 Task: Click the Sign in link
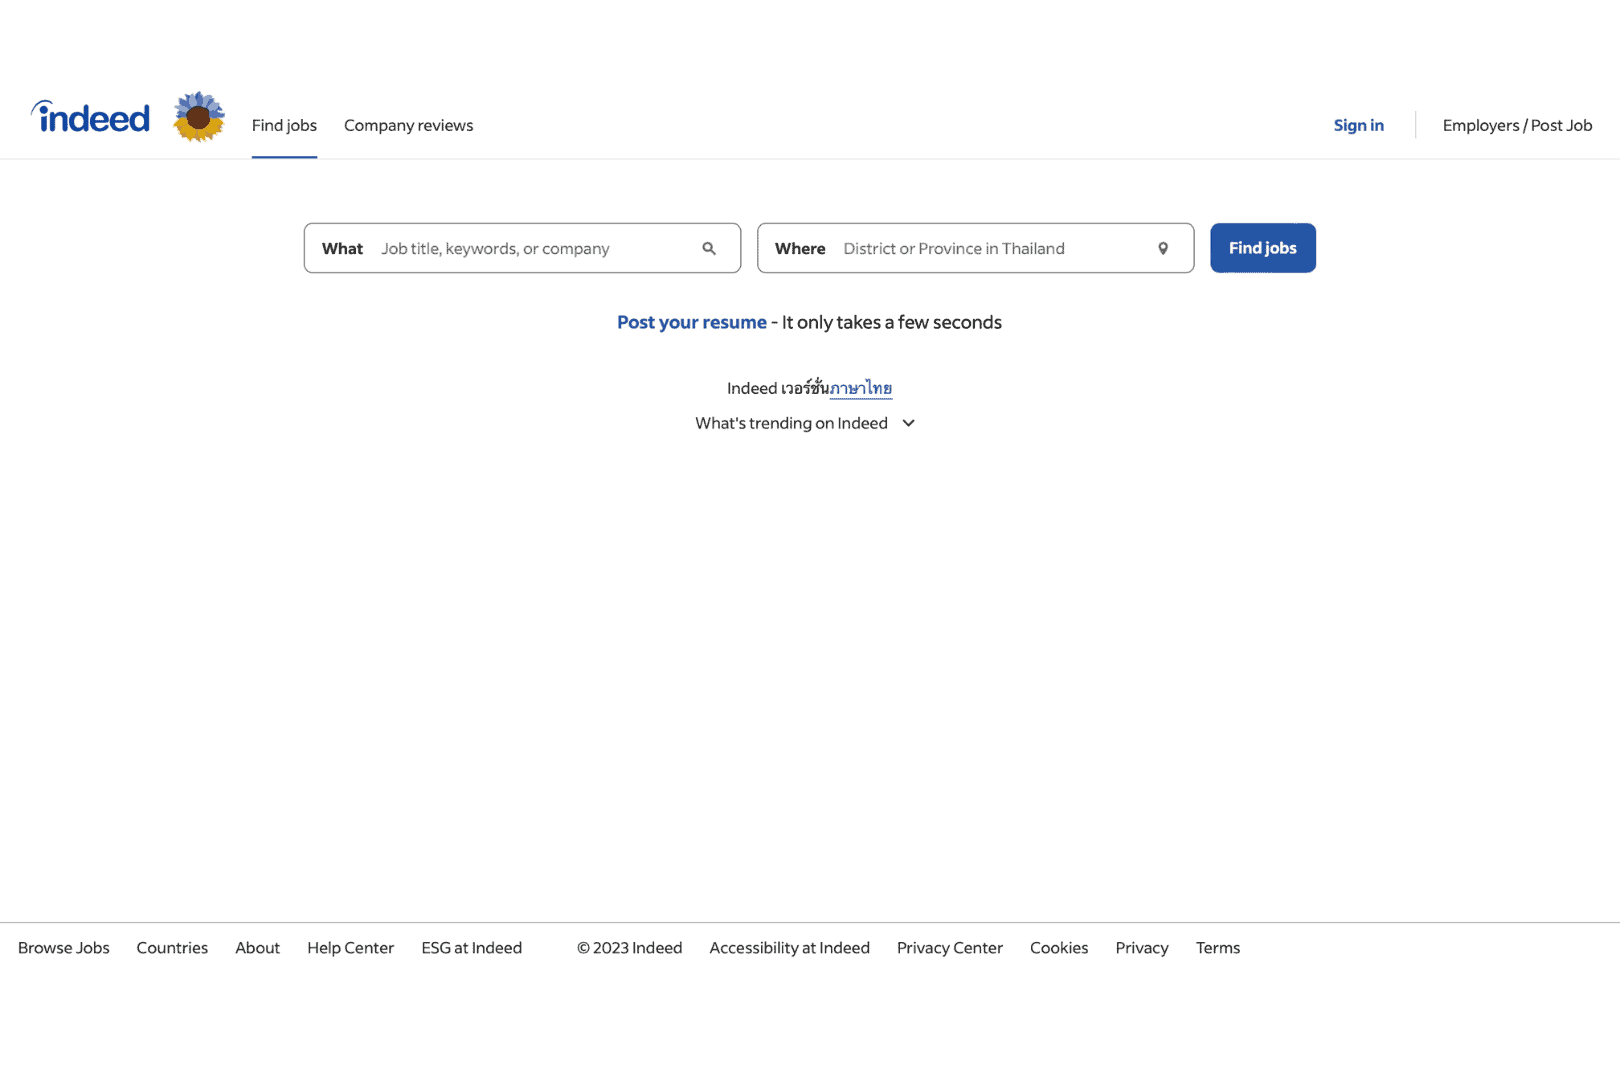1358,125
